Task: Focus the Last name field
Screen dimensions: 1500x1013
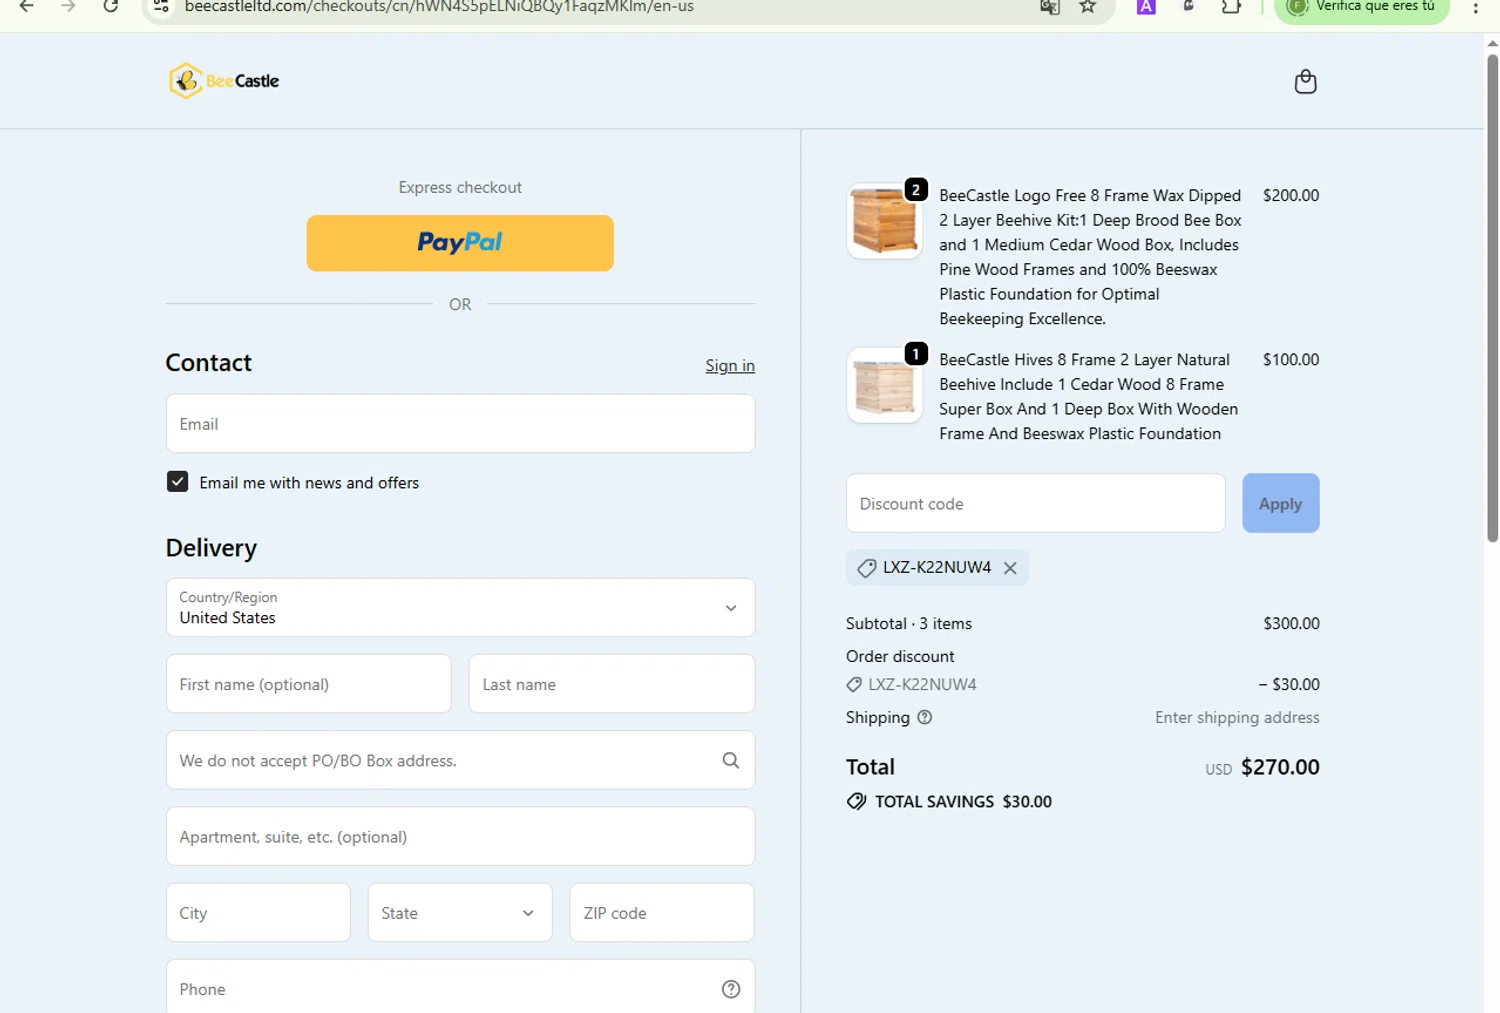Action: coord(612,684)
